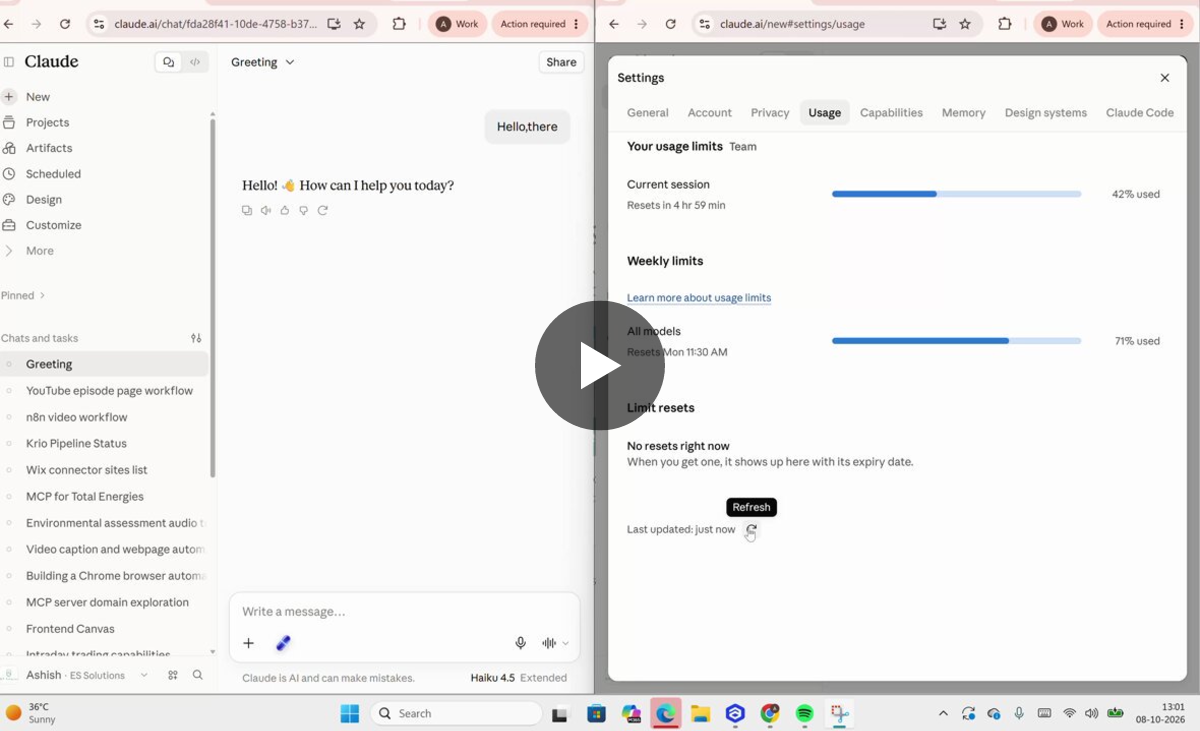Collapse the Claude sidebar with the panel toggle
Screen dimensions: 1200x731
(x=9, y=62)
